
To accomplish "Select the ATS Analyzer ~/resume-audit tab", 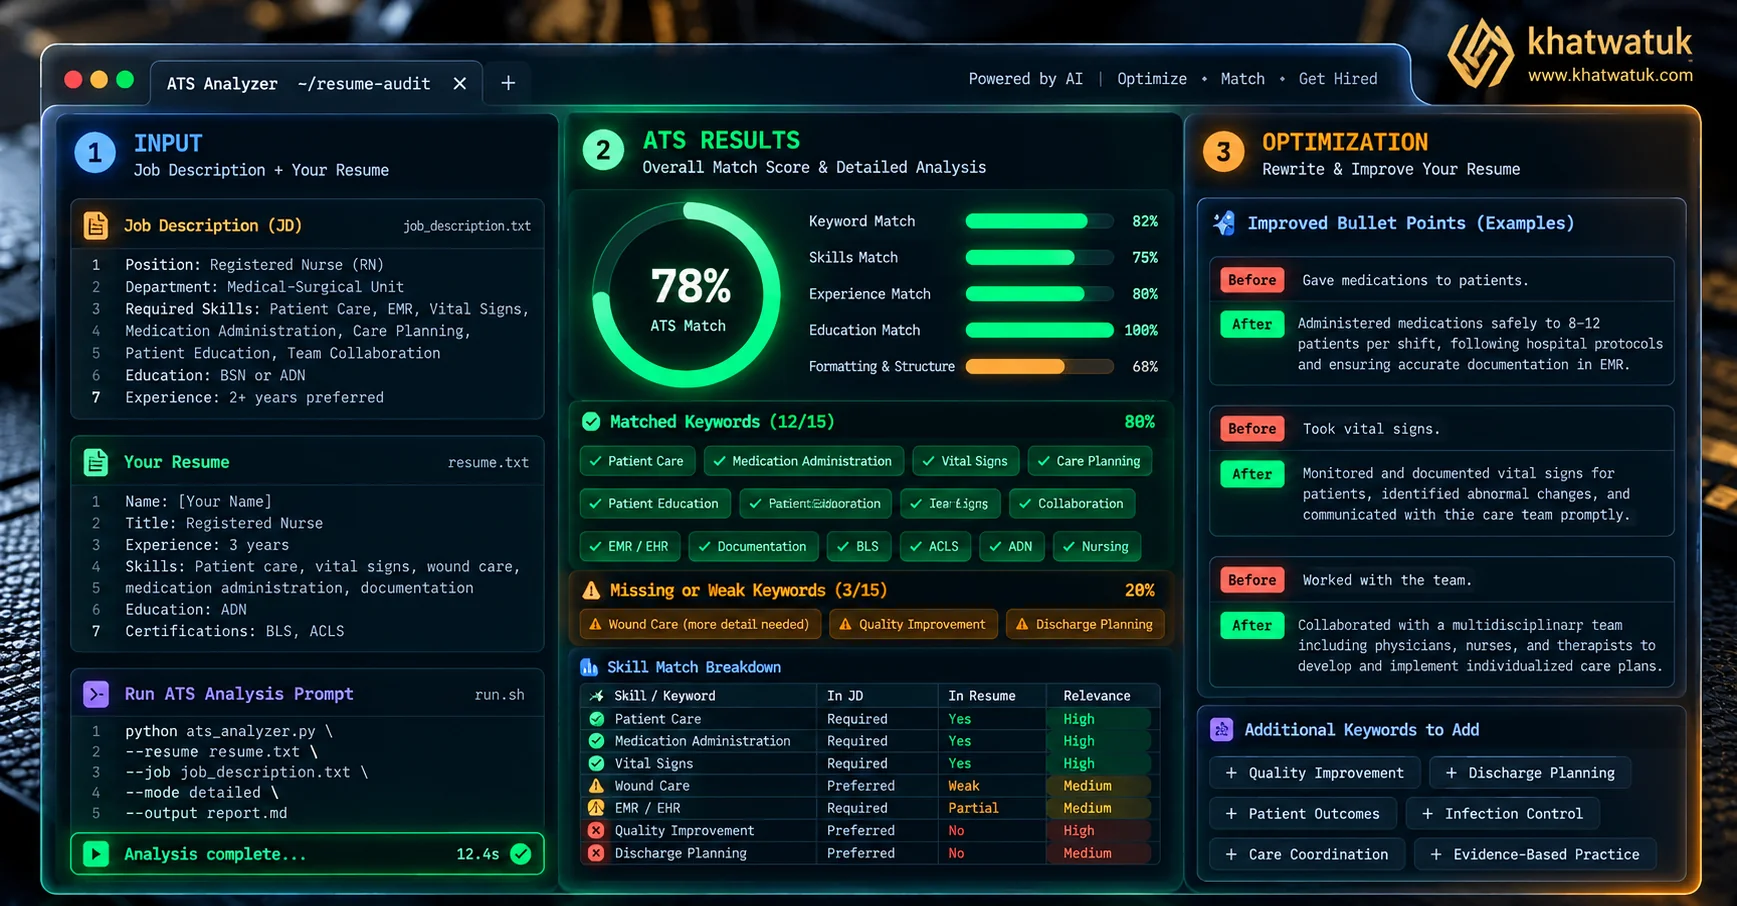I will 316,84.
